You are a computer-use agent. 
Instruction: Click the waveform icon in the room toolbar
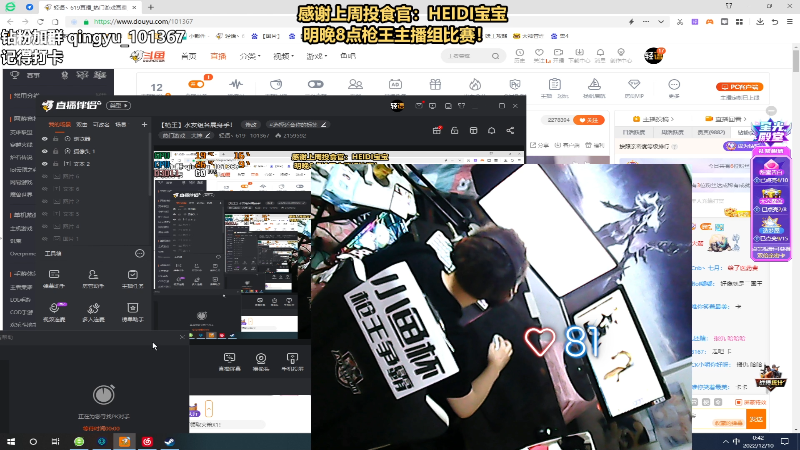click(x=236, y=84)
